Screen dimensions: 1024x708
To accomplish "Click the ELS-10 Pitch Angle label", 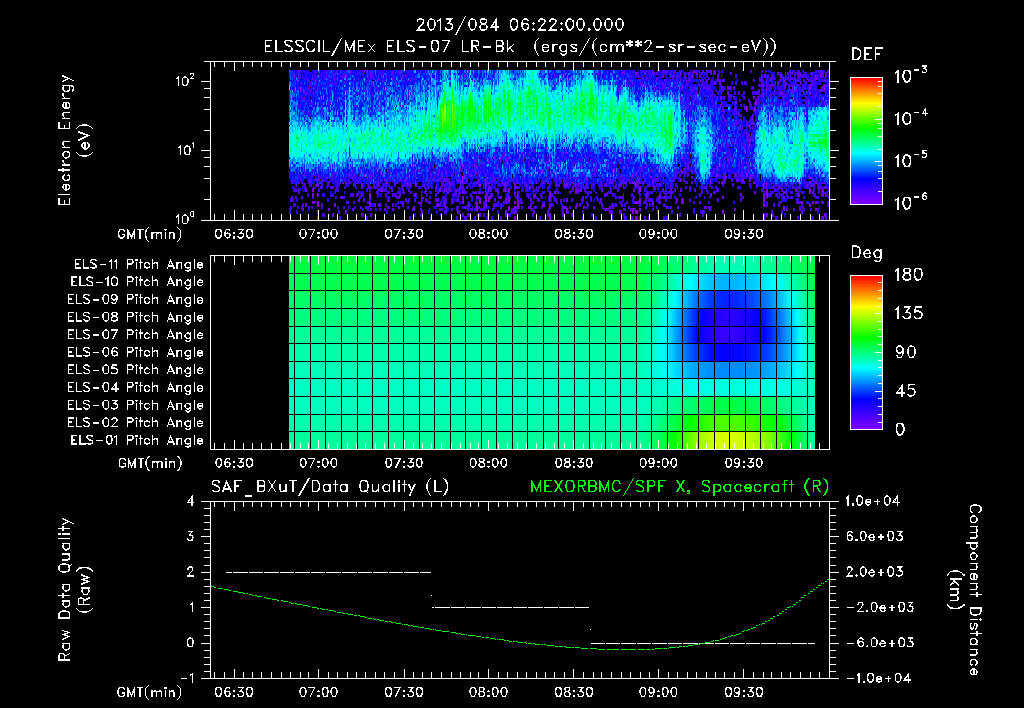I will tap(137, 282).
